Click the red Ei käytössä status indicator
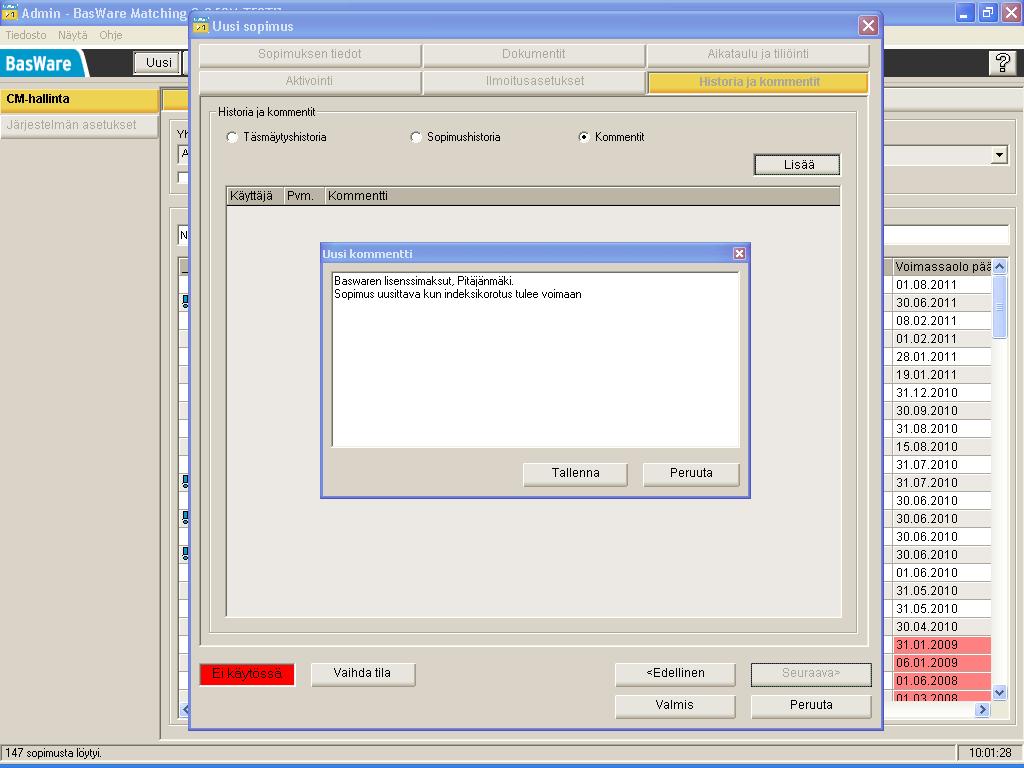The width and height of the screenshot is (1024, 768). (x=247, y=674)
